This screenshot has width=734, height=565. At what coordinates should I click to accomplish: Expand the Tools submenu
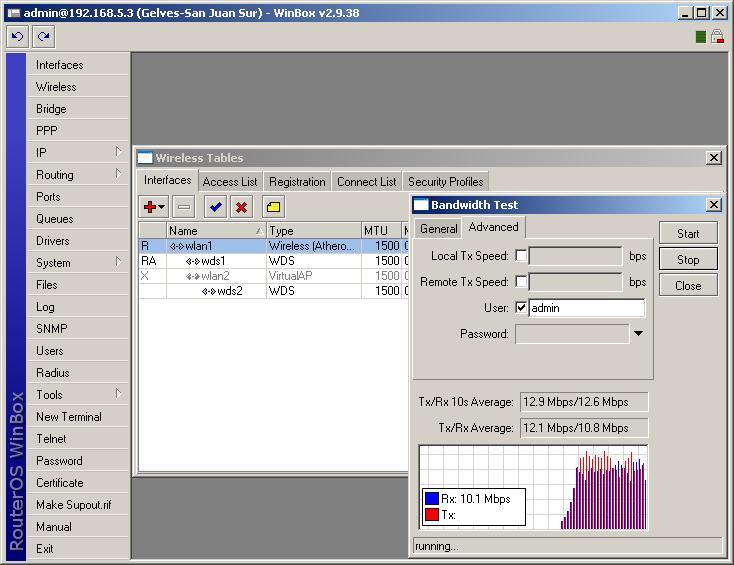118,394
